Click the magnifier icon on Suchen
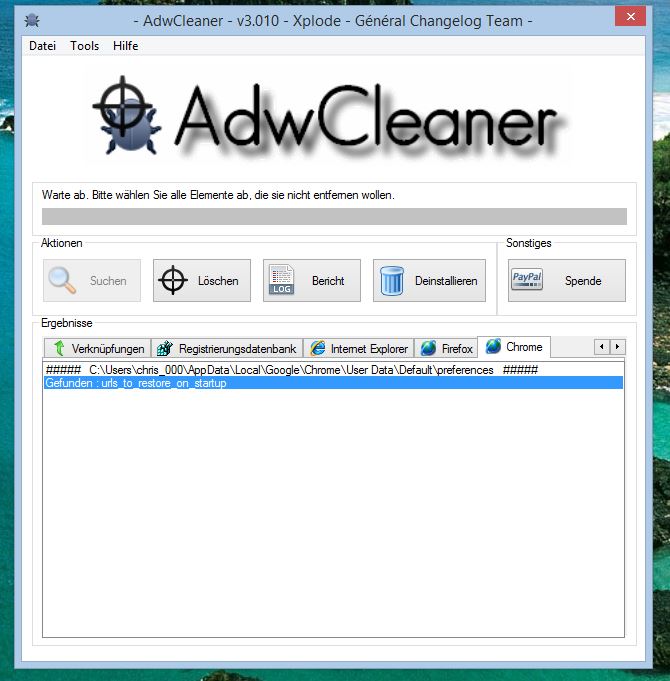The width and height of the screenshot is (670, 681). tap(62, 281)
